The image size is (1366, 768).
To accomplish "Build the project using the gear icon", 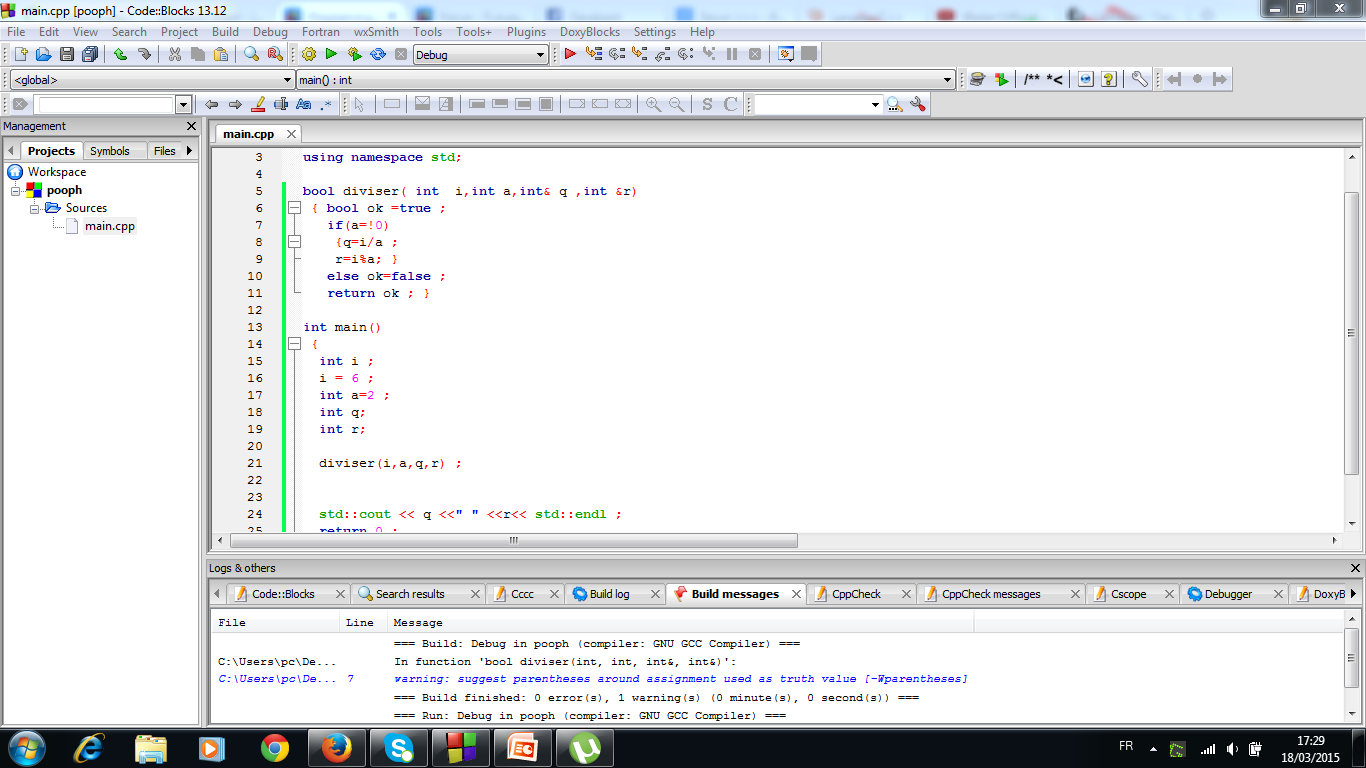I will pyautogui.click(x=310, y=54).
